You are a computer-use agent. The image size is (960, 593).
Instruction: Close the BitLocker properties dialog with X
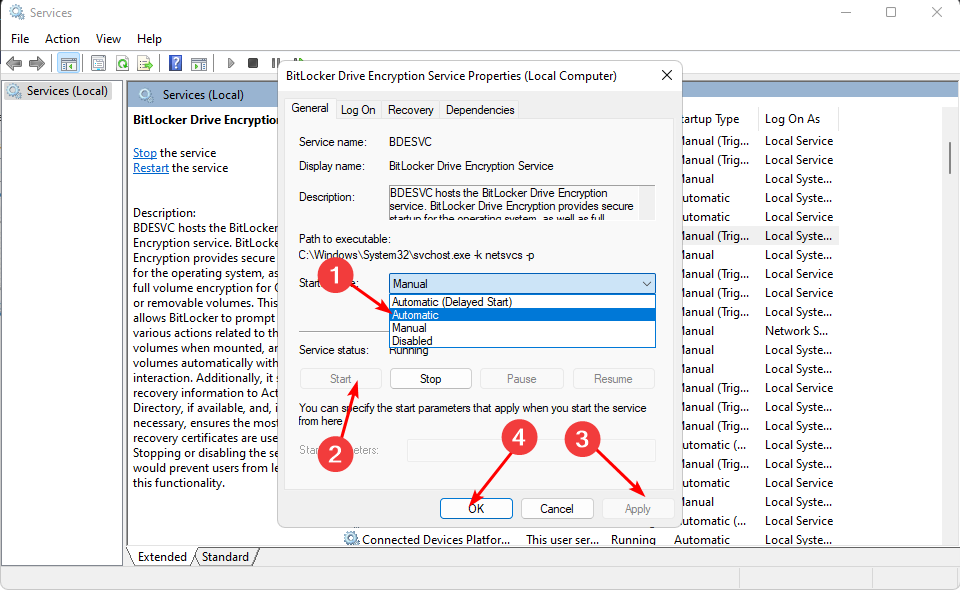(667, 75)
